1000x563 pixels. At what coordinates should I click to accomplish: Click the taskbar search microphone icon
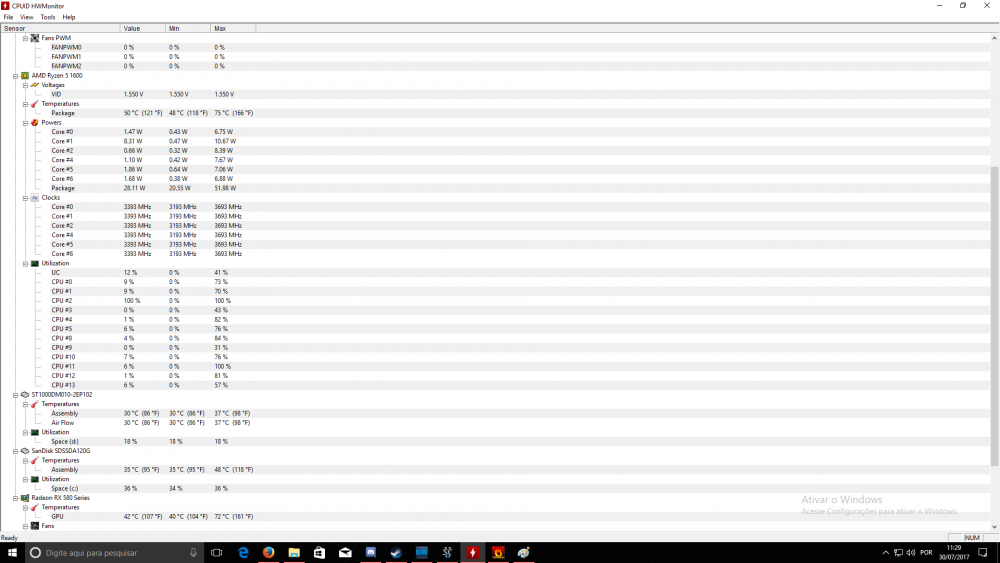193,553
